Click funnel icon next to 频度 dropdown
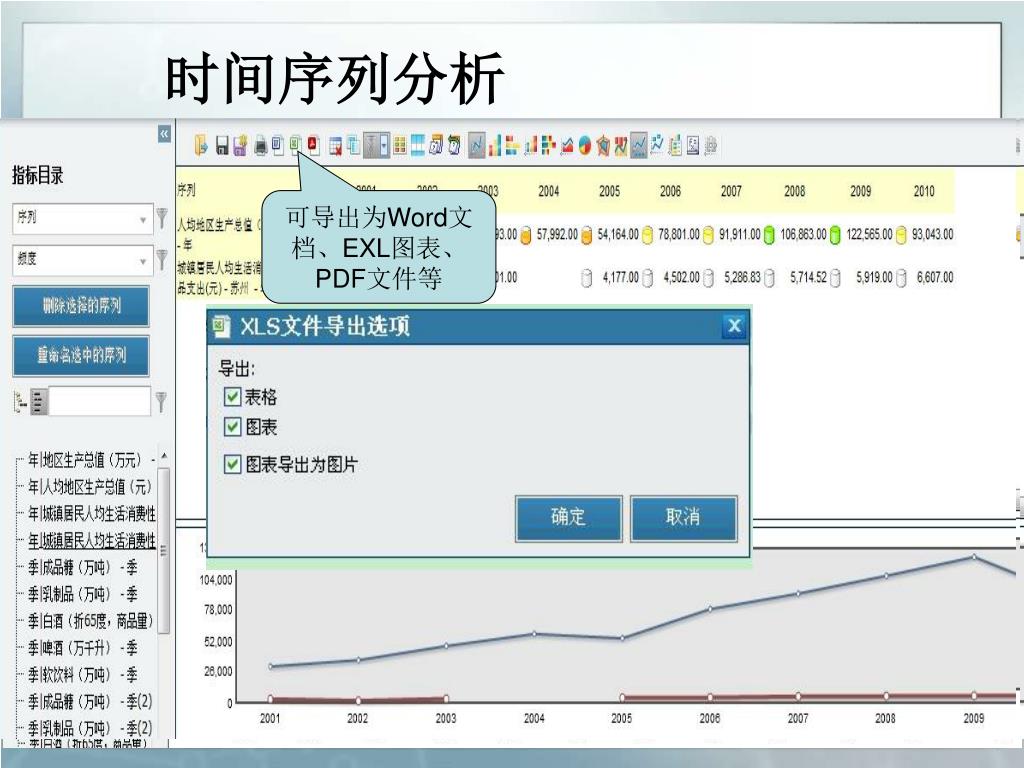This screenshot has height=768, width=1024. pyautogui.click(x=162, y=259)
